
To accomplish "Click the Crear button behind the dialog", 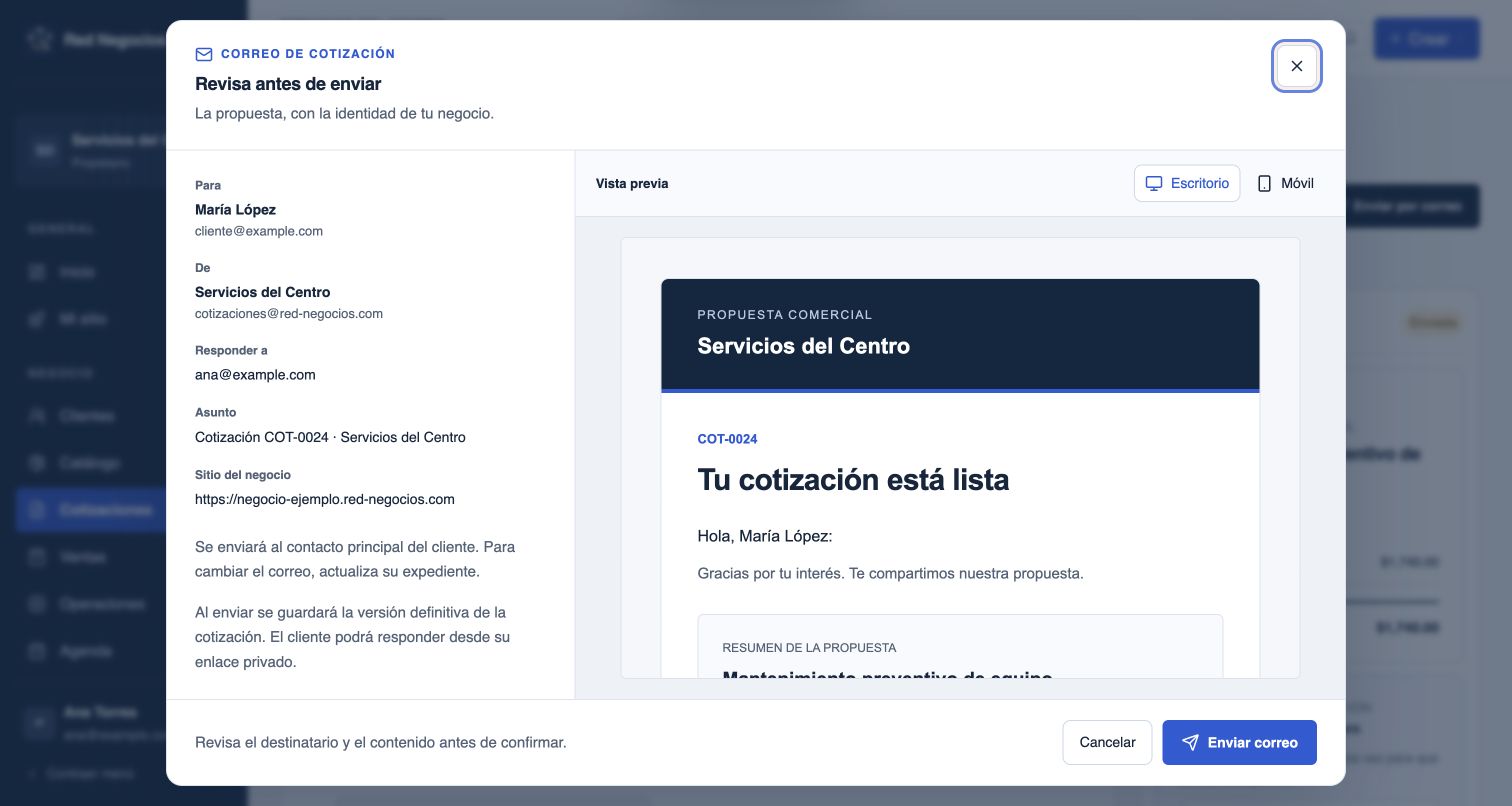I will 1427,40.
